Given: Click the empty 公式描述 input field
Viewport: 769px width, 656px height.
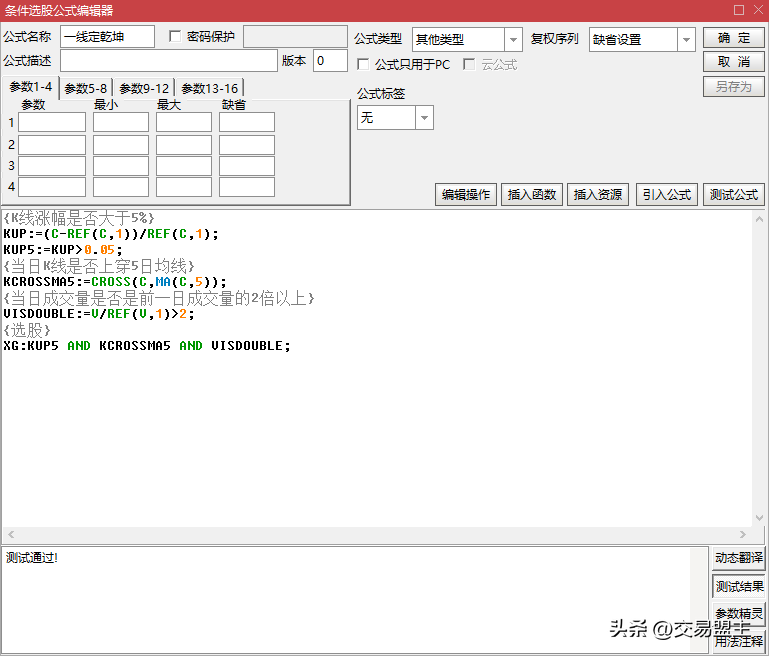Looking at the screenshot, I should click(x=169, y=61).
